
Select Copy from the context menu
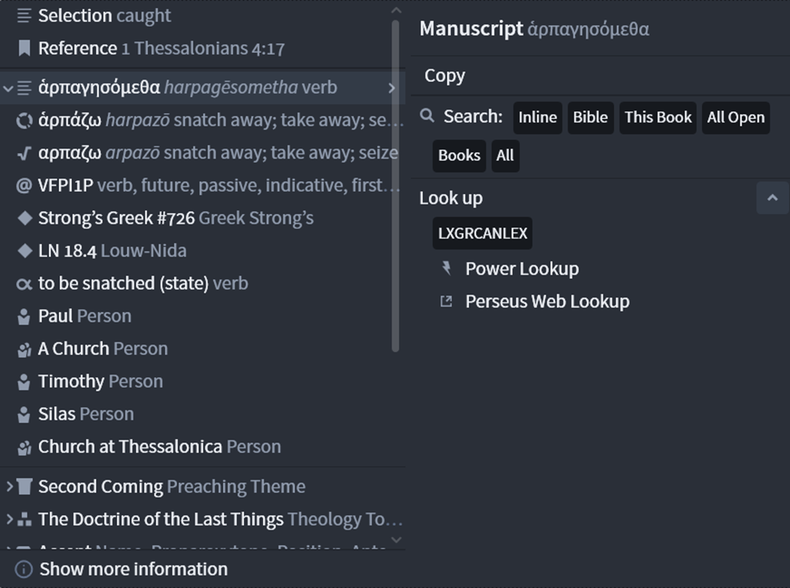444,76
